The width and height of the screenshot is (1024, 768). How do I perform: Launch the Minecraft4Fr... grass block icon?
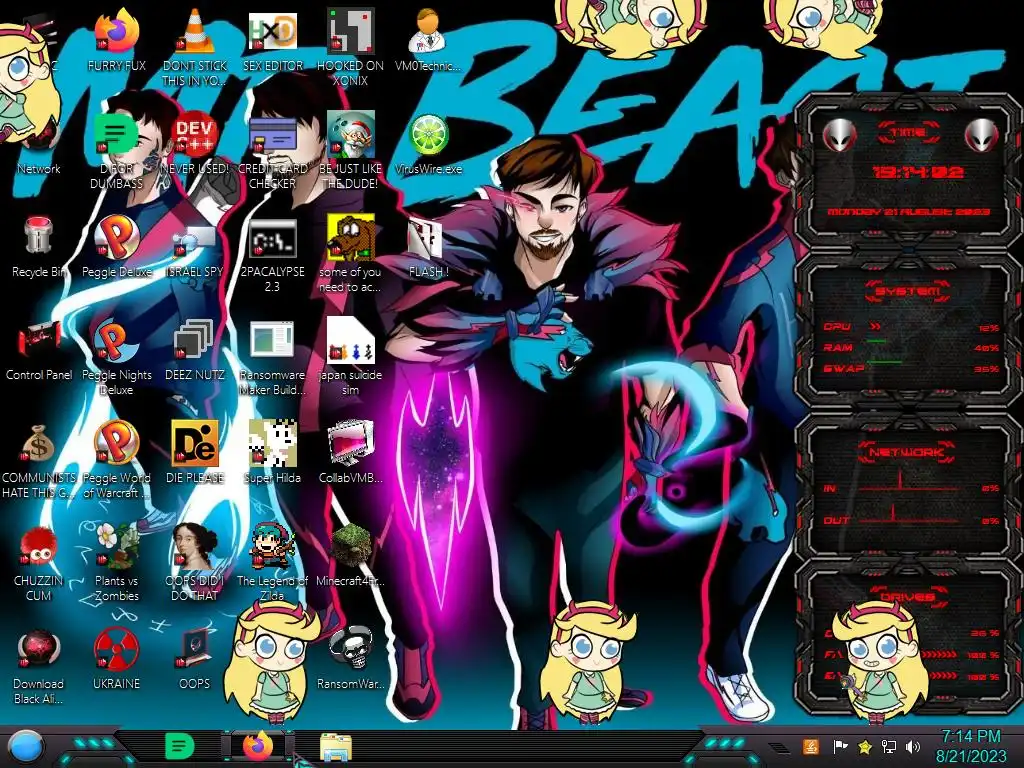[350, 546]
